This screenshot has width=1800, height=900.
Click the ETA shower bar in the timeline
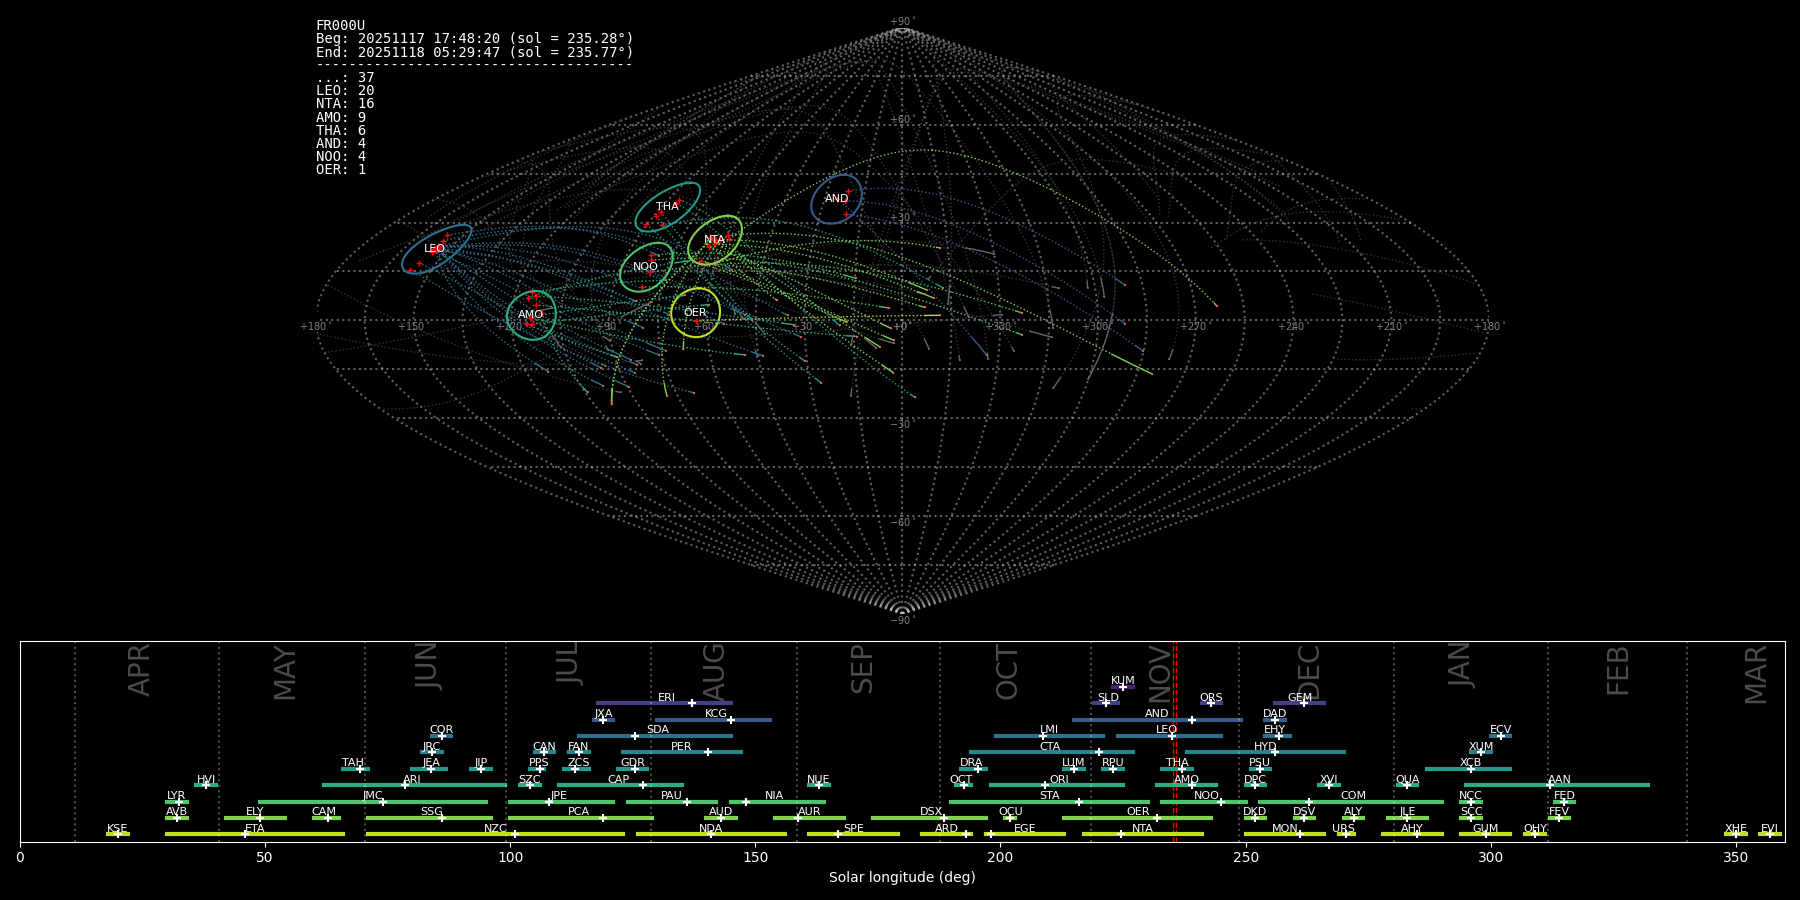pyautogui.click(x=254, y=834)
